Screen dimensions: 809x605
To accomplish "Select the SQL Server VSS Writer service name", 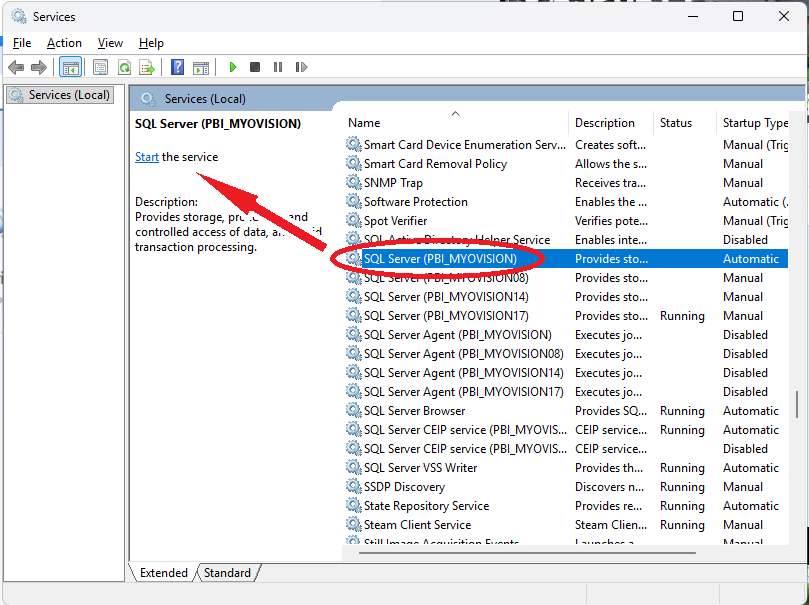I will coord(420,468).
